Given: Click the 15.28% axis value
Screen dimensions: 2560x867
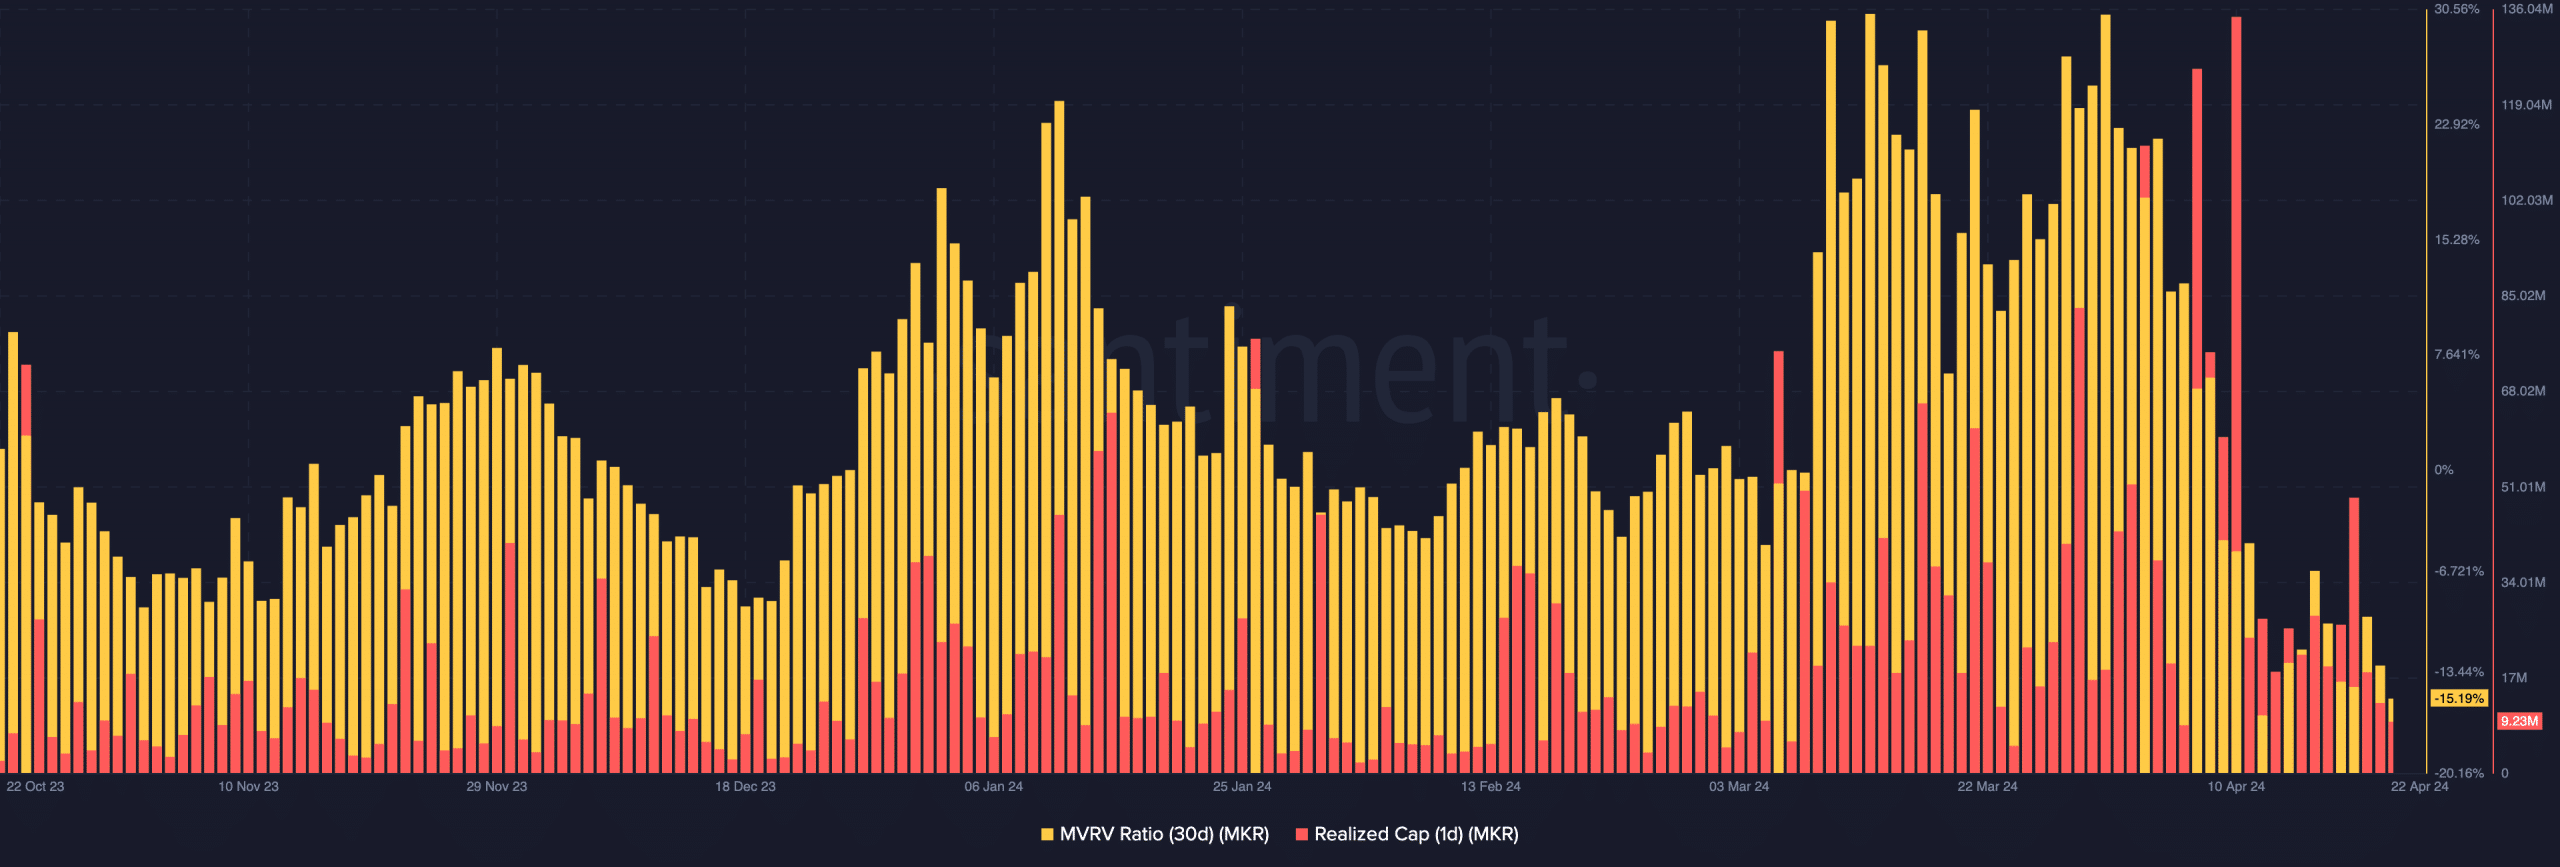Looking at the screenshot, I should [2456, 240].
